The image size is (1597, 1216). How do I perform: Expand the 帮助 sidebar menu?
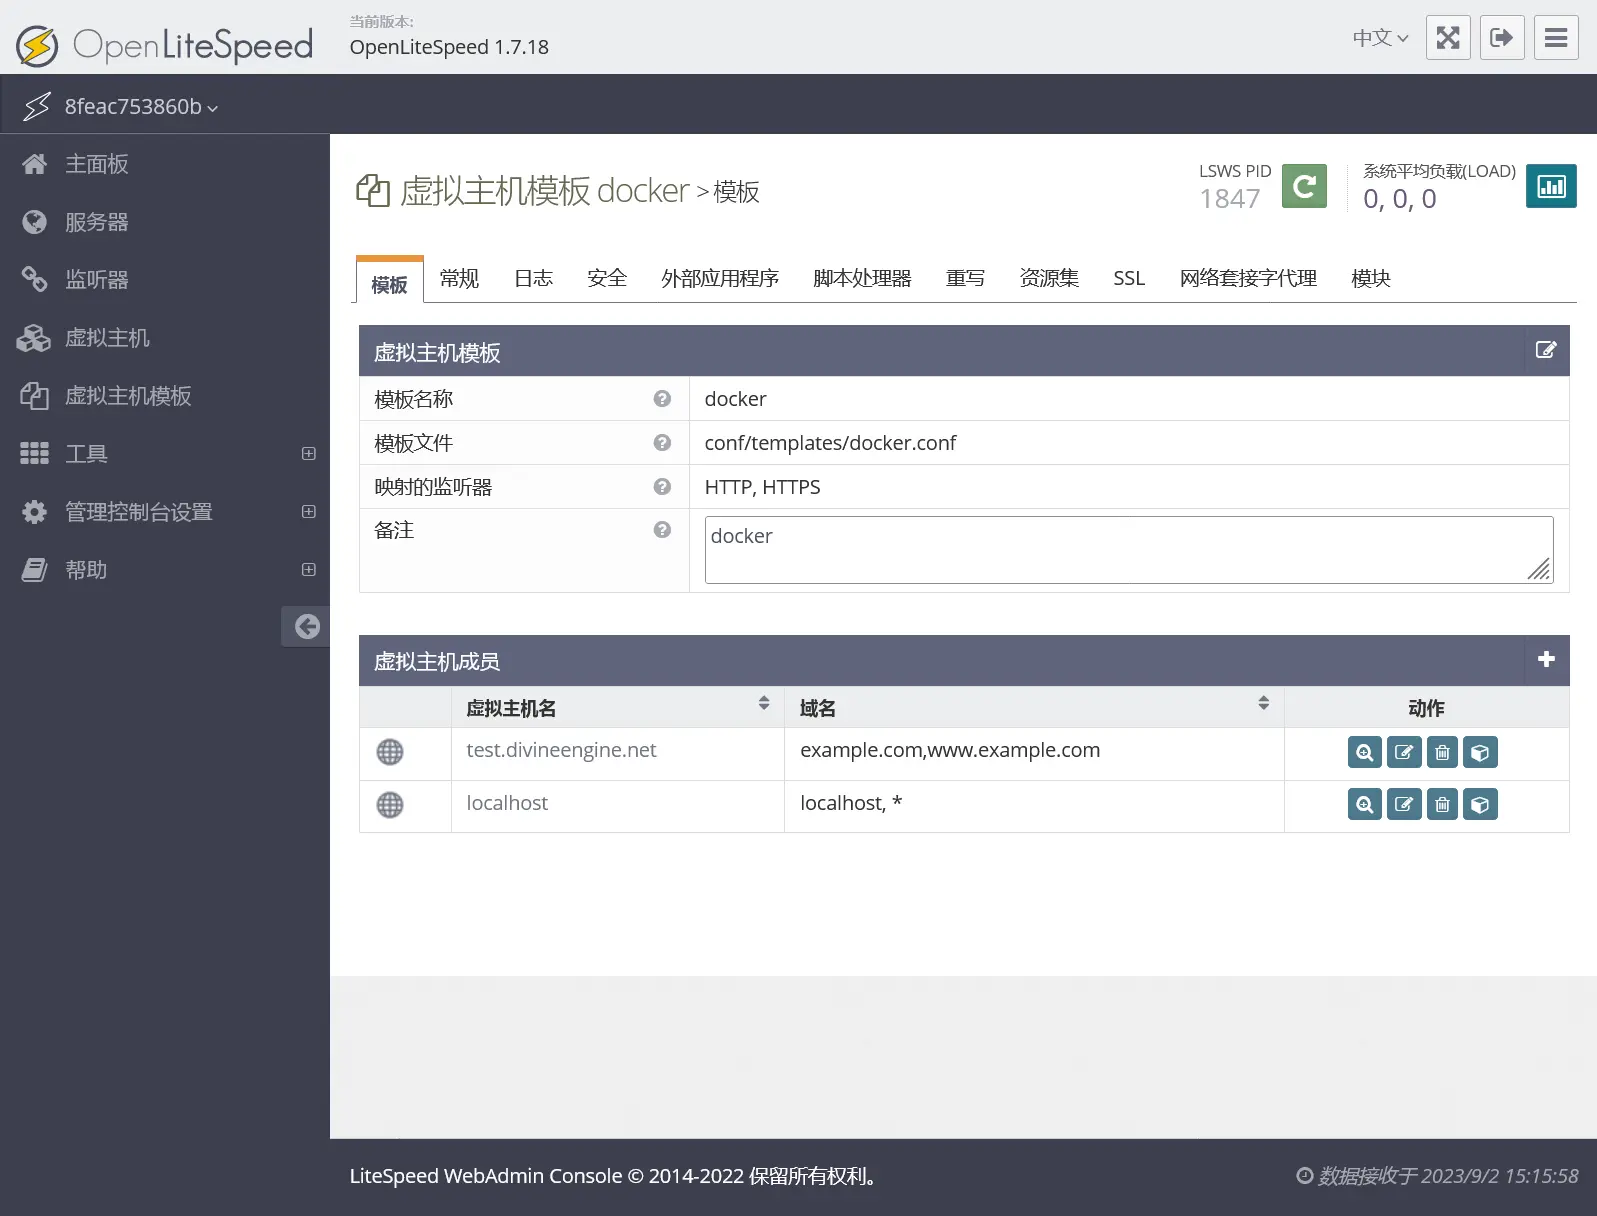pos(309,570)
